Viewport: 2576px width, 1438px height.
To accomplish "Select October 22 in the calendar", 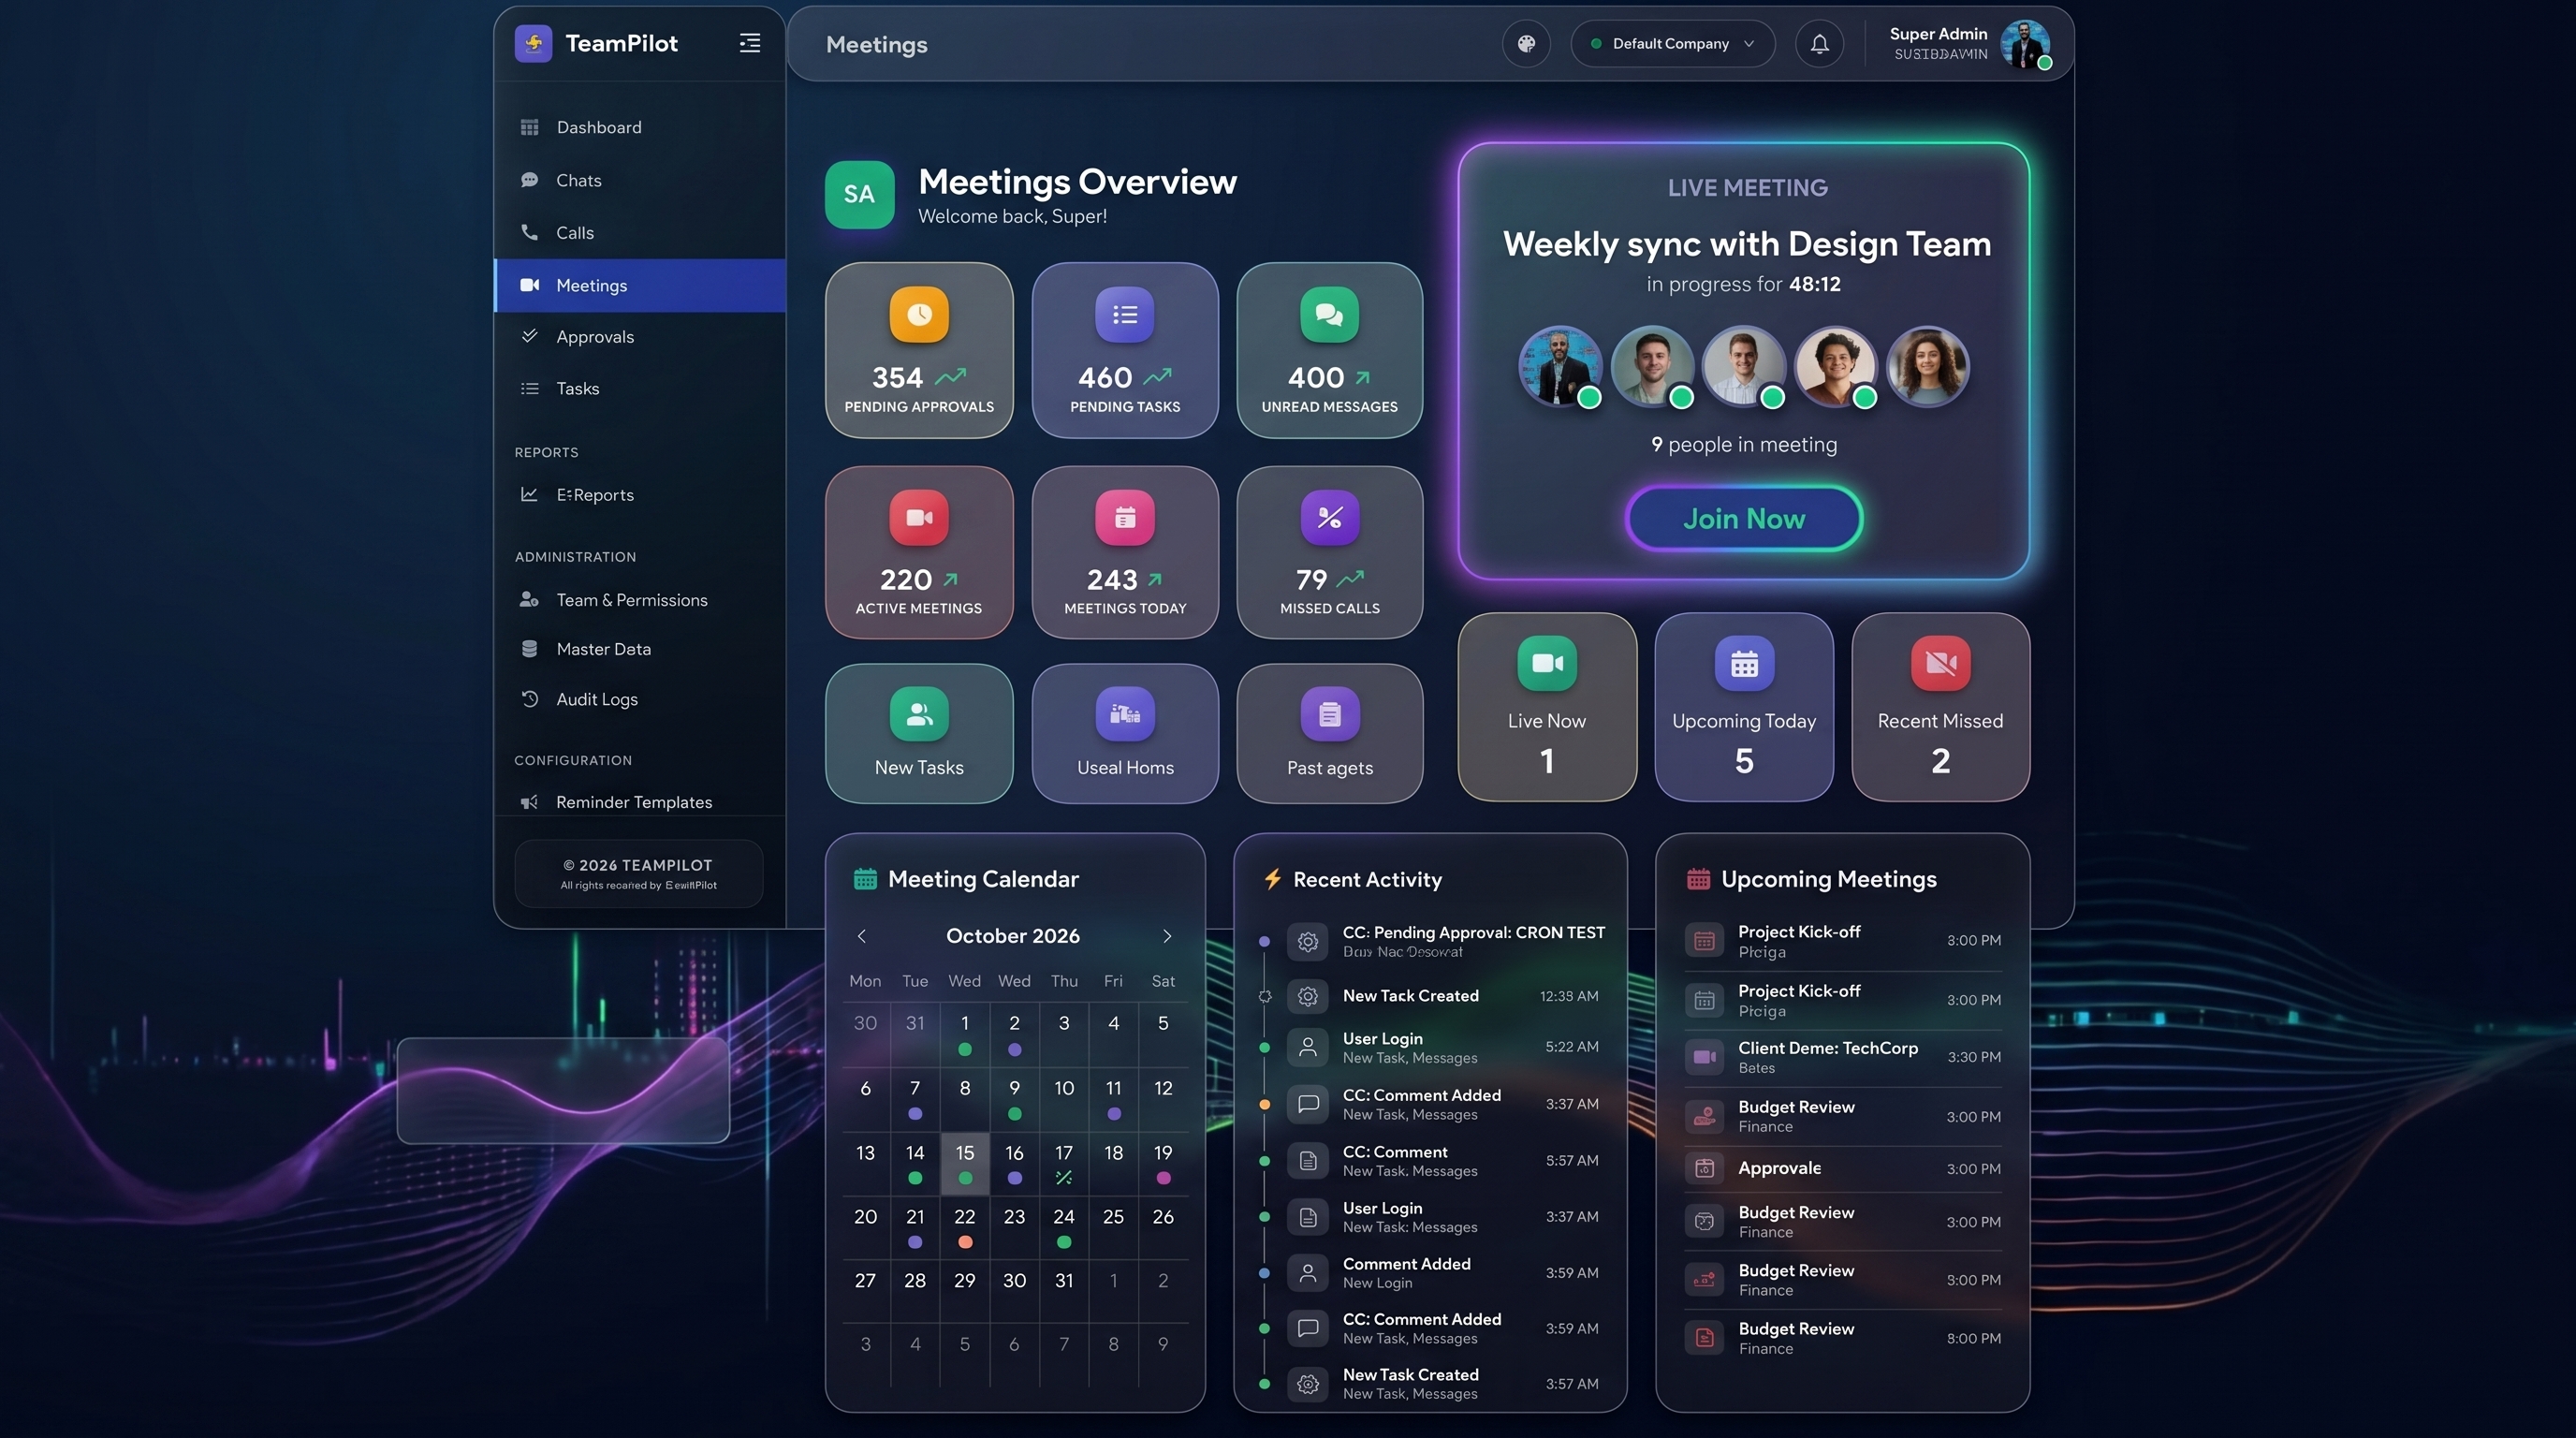I will 965,1227.
